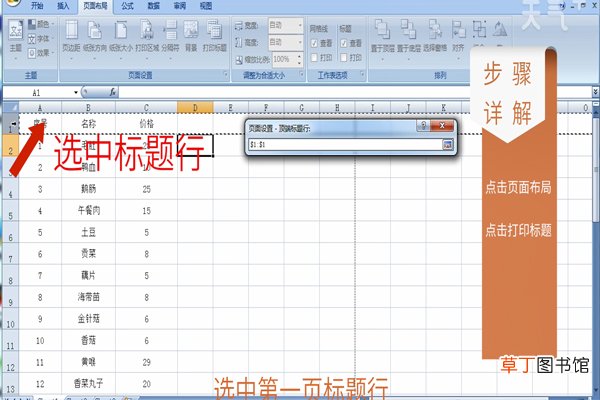The height and width of the screenshot is (400, 600).
Task: Click the 打印区域 print area icon
Action: click(147, 31)
